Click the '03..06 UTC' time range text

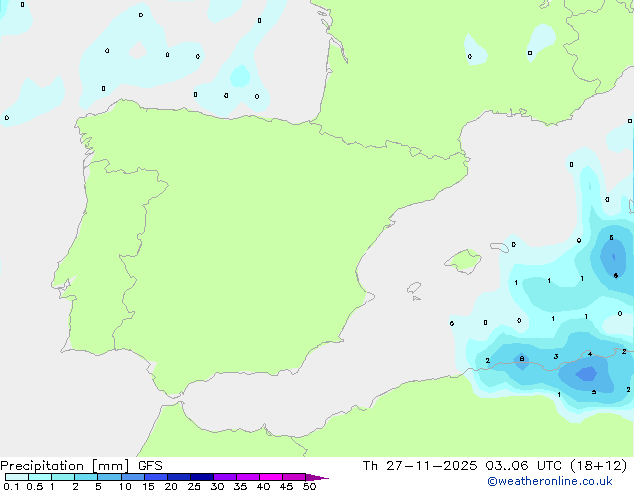524,466
